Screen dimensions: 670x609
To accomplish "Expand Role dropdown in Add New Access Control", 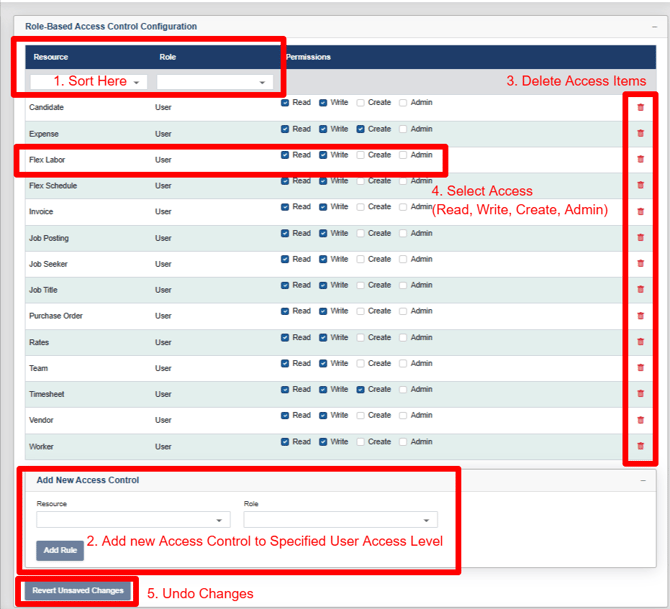I will pos(340,520).
